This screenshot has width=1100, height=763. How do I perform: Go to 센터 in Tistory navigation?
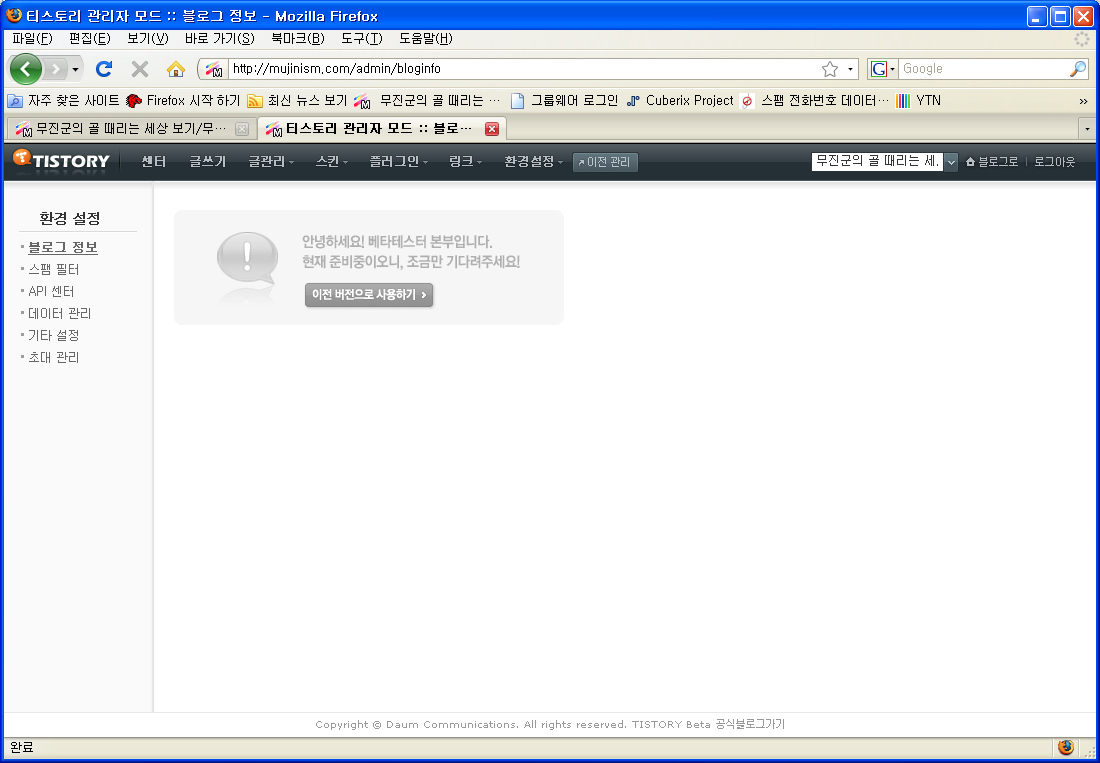[154, 162]
